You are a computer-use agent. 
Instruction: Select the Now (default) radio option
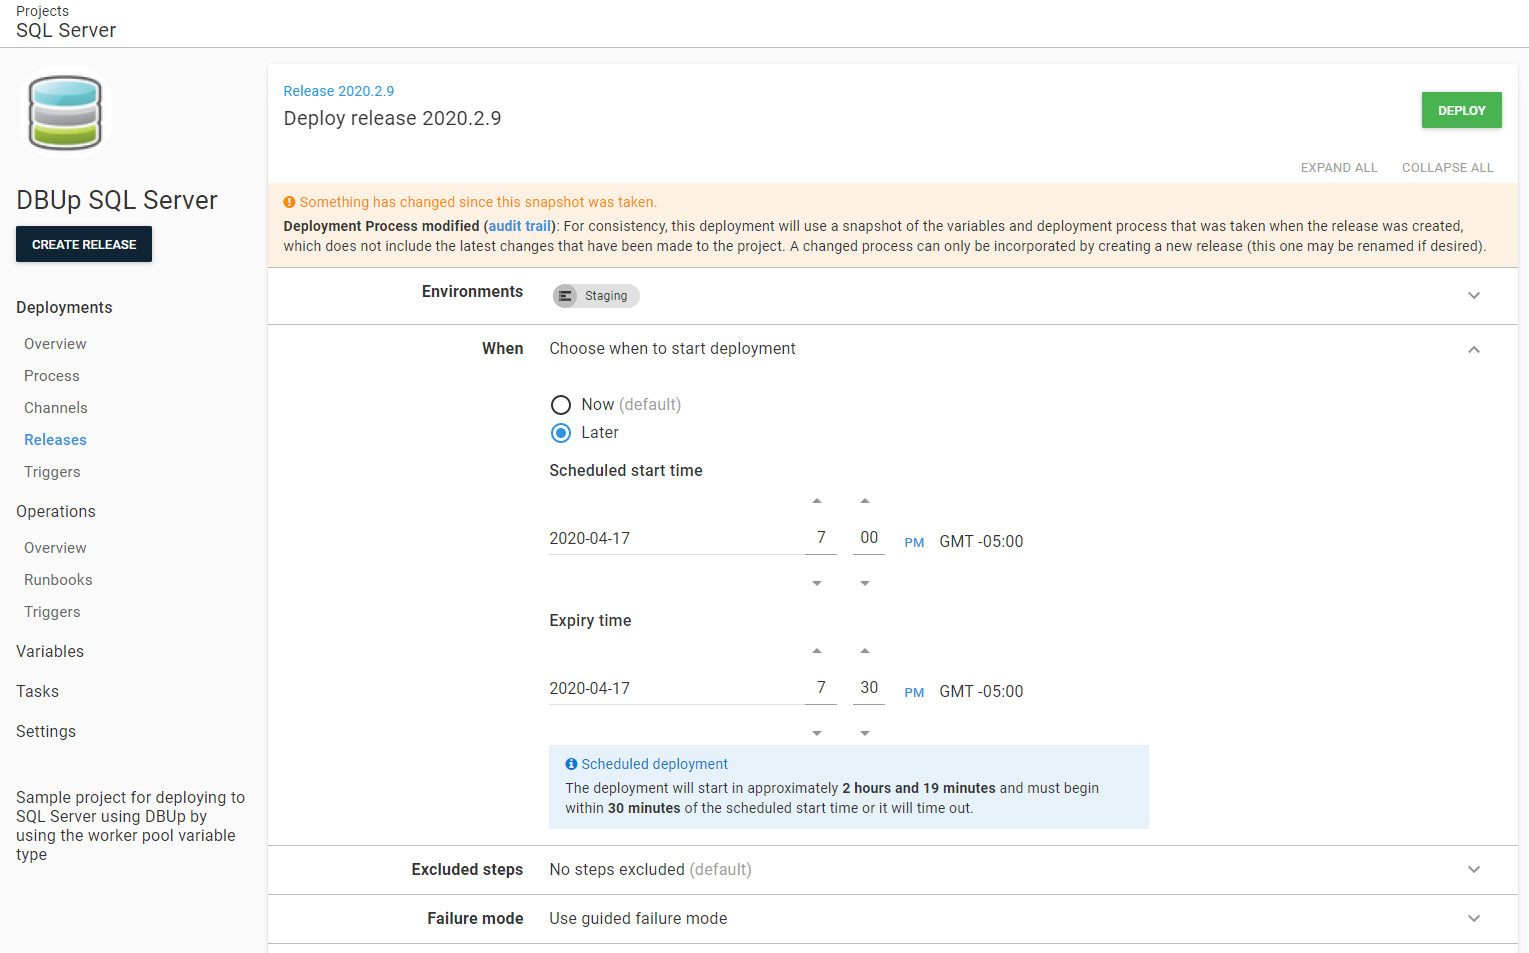(x=561, y=405)
